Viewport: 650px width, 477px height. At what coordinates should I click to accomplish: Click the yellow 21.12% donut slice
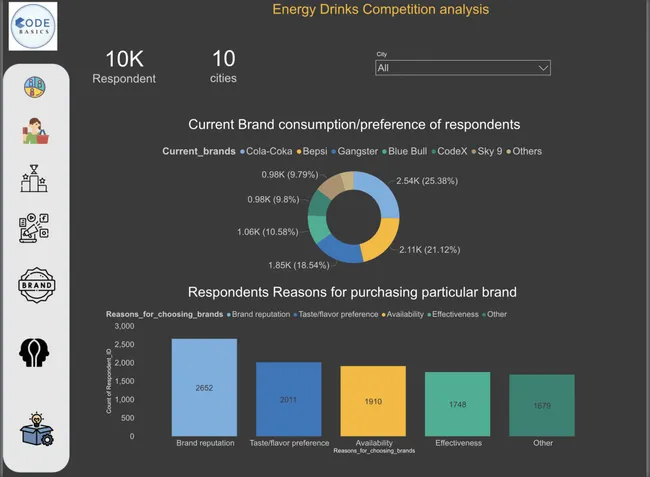coord(382,240)
